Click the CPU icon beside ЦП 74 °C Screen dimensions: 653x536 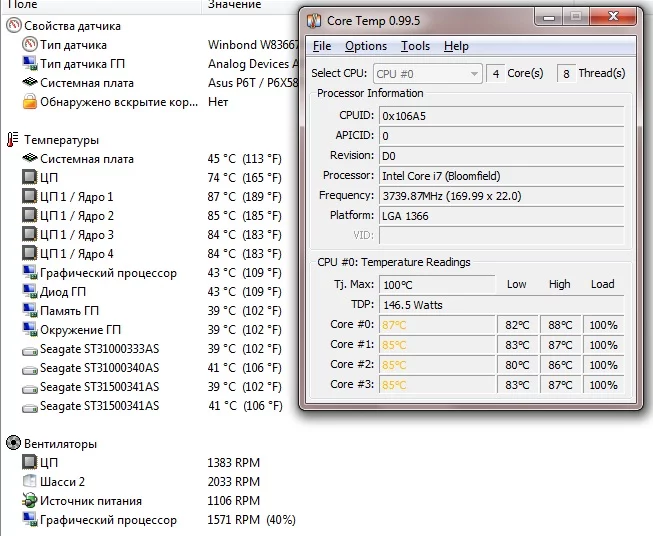pyautogui.click(x=30, y=177)
